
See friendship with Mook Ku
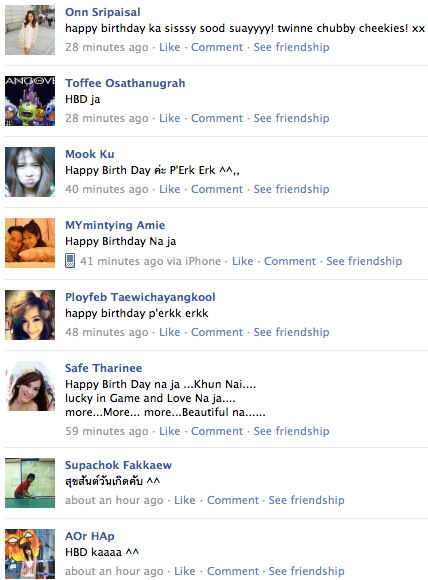point(291,189)
